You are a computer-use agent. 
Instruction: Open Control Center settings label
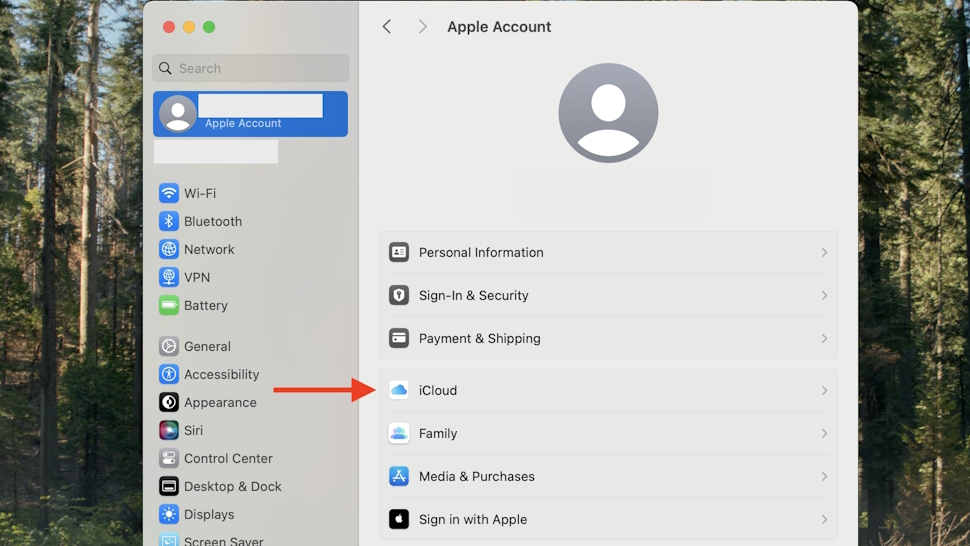(x=228, y=458)
